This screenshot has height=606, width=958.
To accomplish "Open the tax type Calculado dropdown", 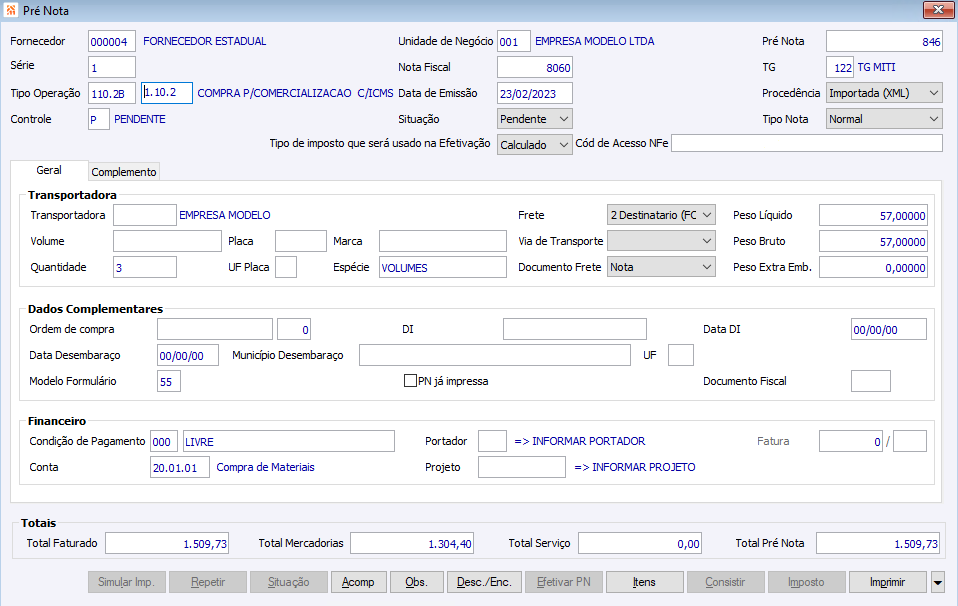I will [x=534, y=145].
